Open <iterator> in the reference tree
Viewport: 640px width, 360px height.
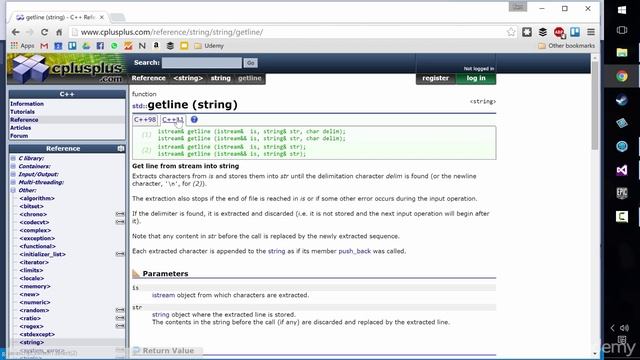coord(34,262)
